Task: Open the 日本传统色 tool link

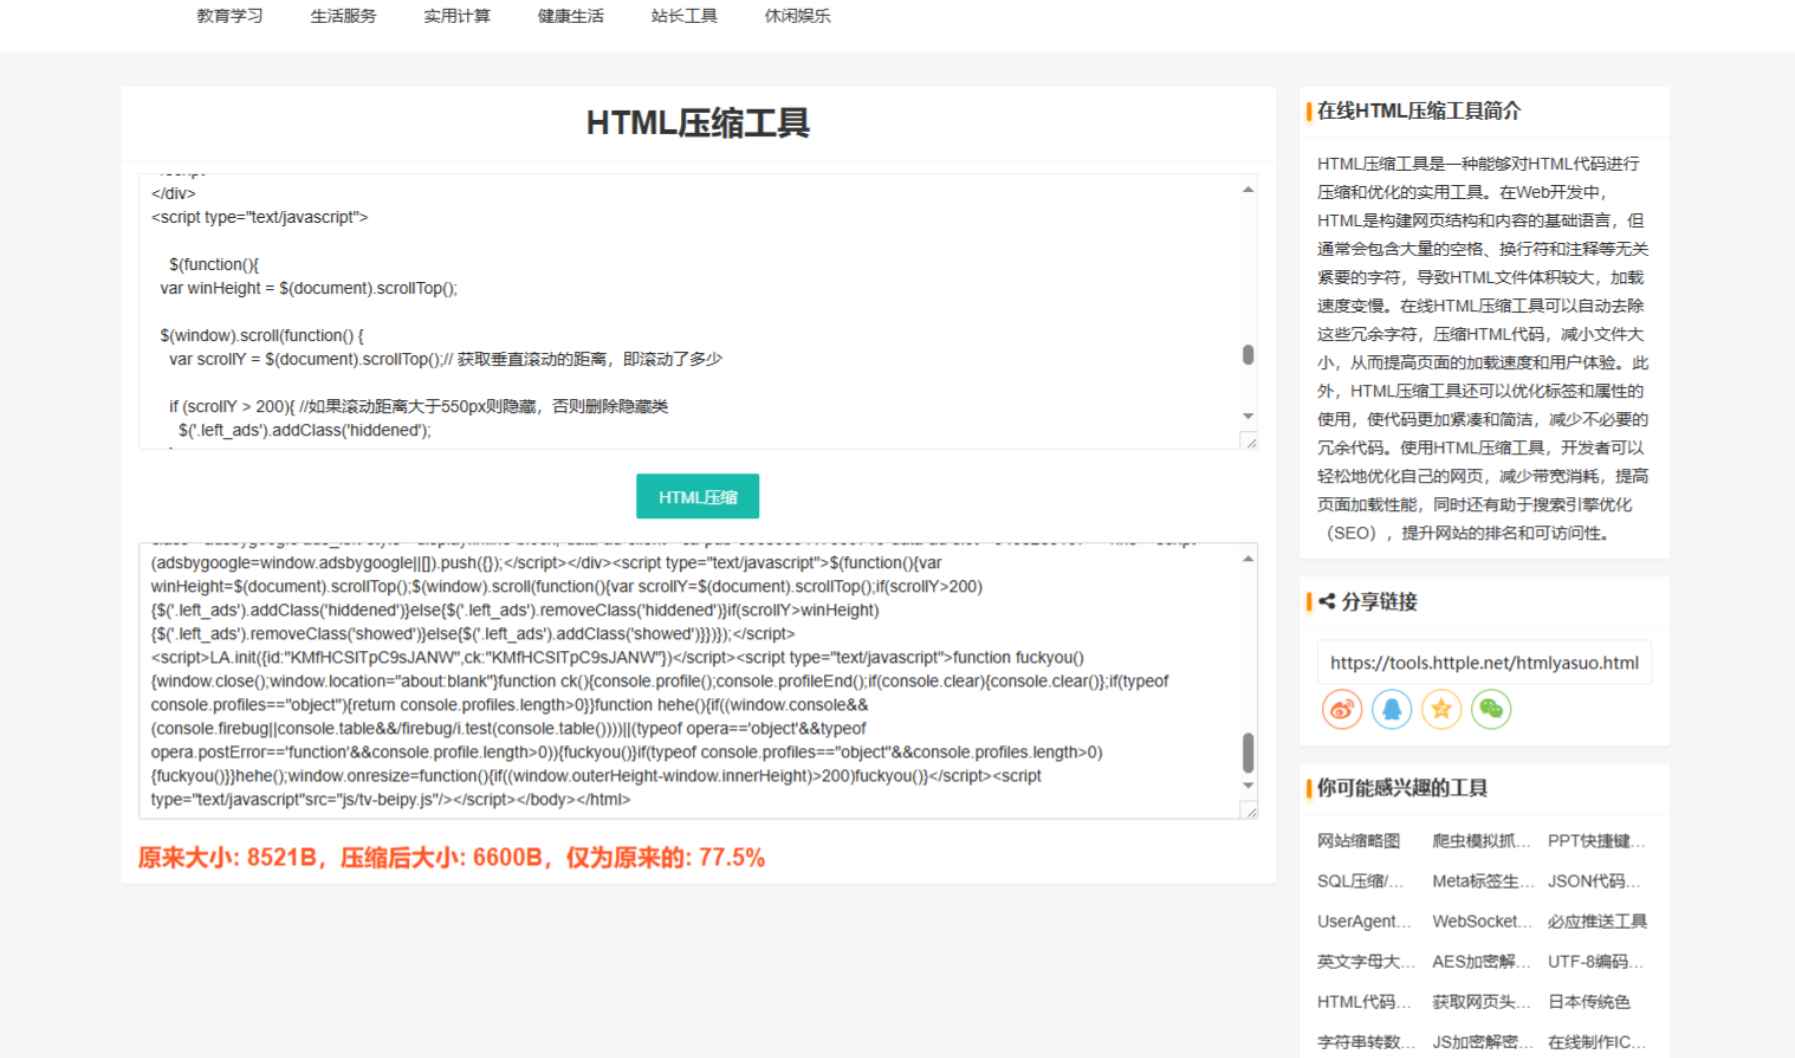Action: [1590, 1001]
